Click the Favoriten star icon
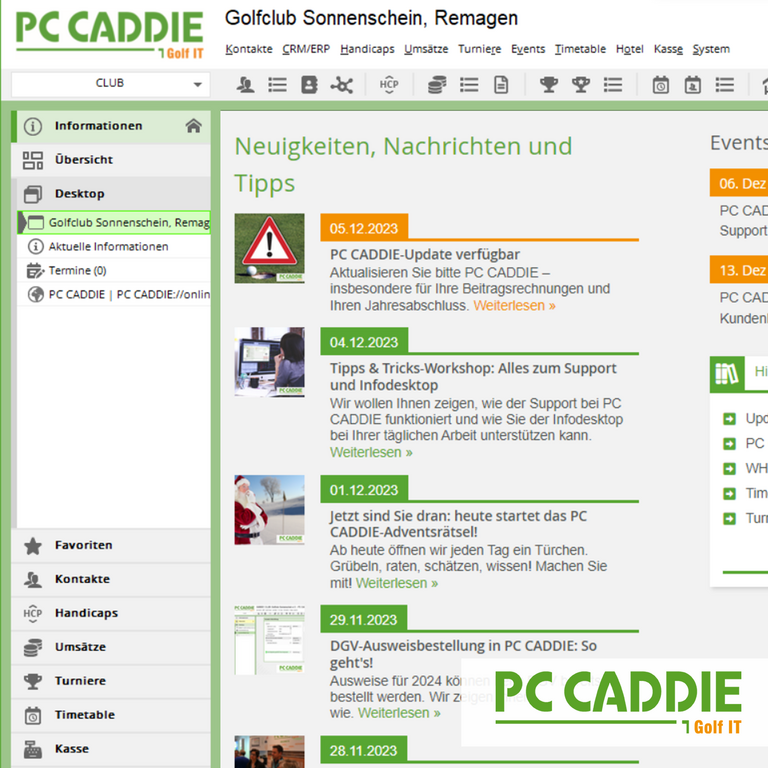The image size is (768, 768). pos(33,546)
